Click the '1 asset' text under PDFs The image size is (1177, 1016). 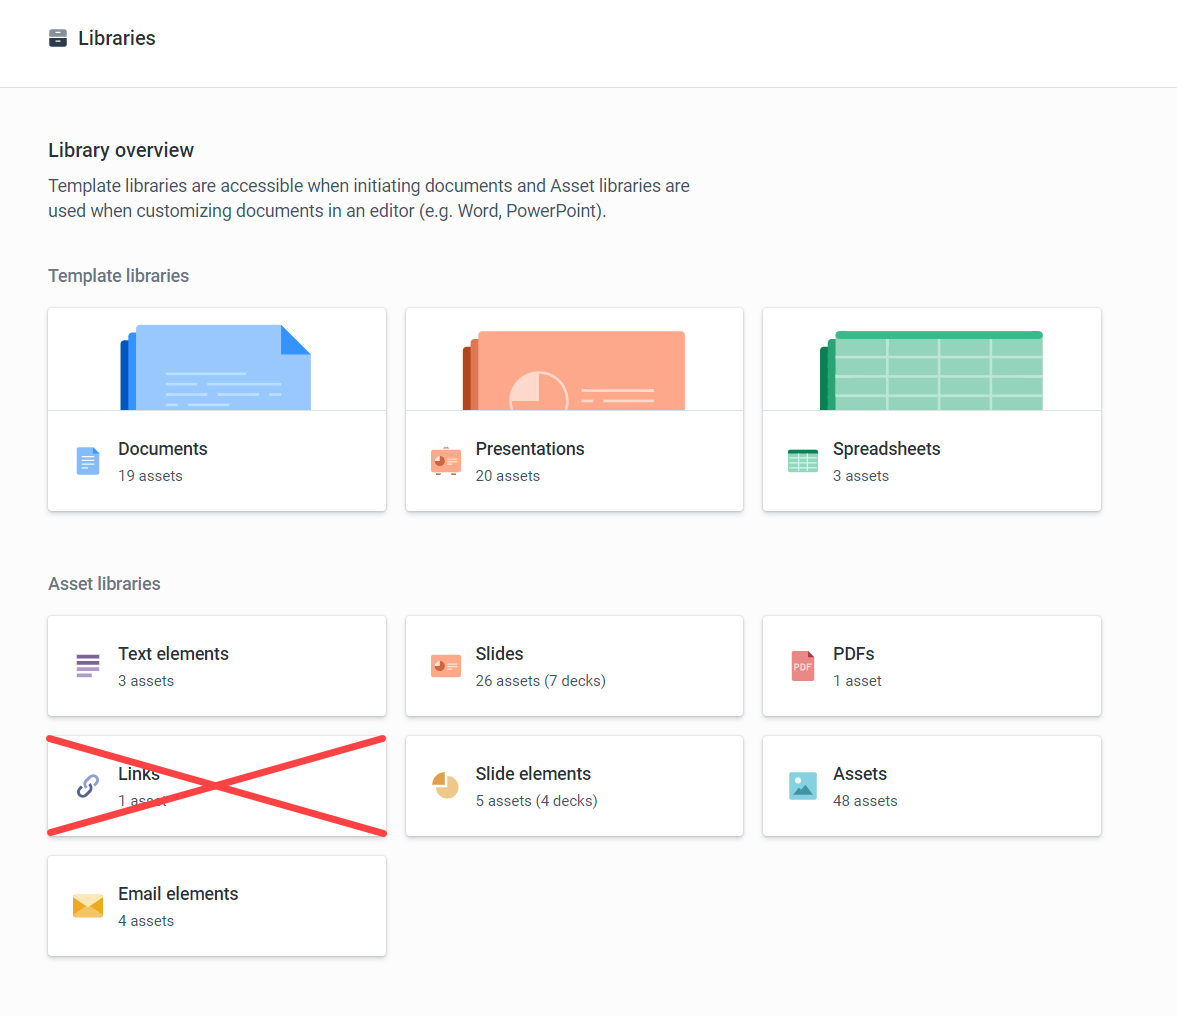point(857,681)
